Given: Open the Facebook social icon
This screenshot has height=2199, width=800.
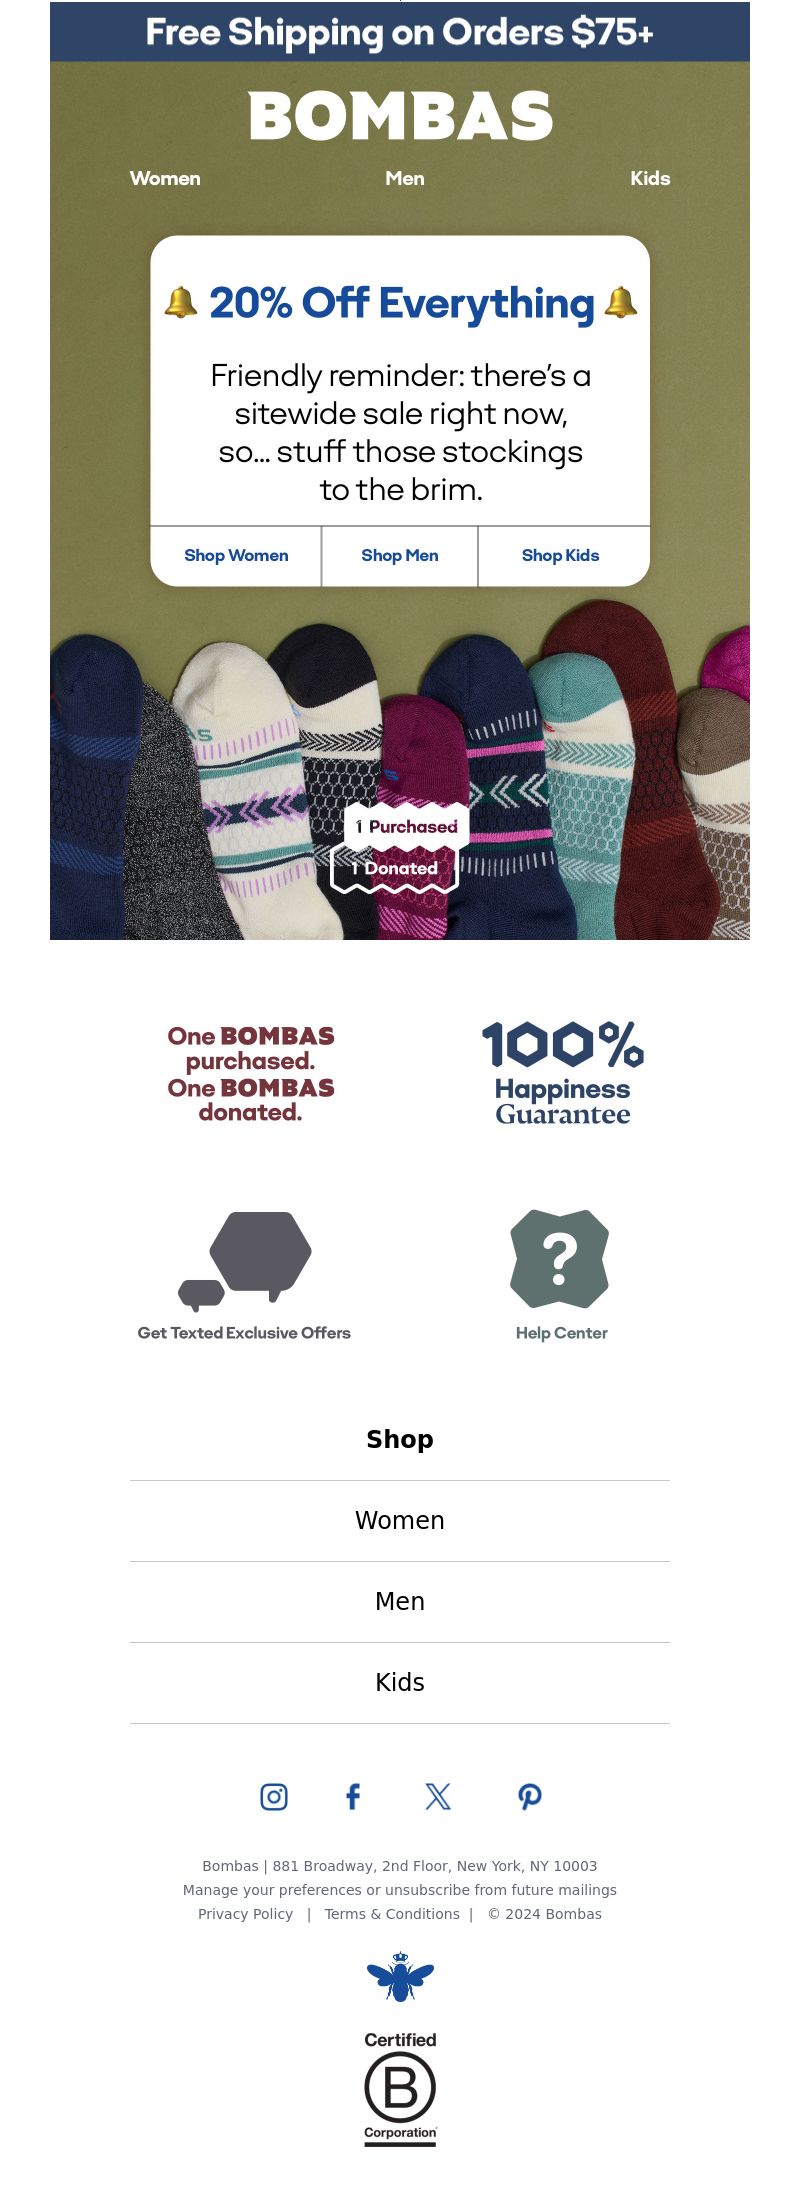Looking at the screenshot, I should 353,1797.
